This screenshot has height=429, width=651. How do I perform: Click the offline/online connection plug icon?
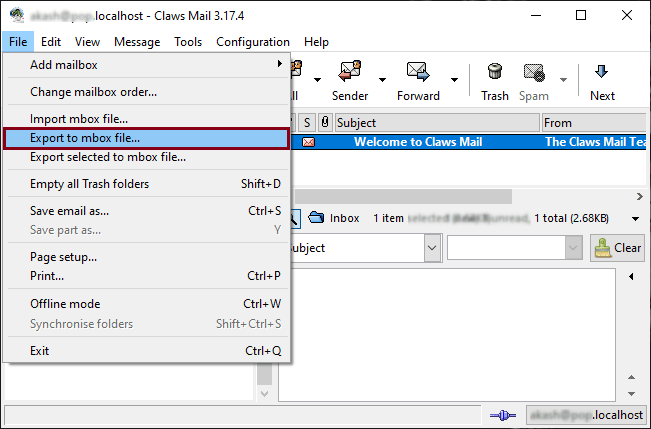click(503, 415)
